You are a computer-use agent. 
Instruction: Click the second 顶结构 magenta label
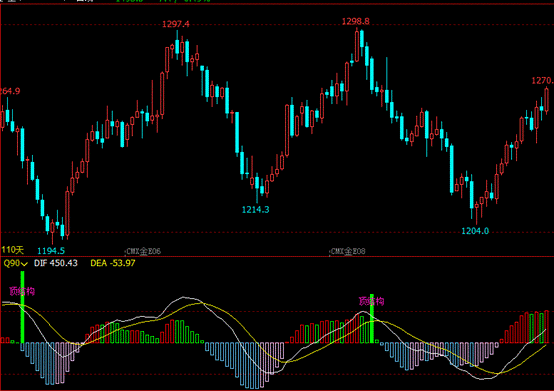[x=371, y=301]
